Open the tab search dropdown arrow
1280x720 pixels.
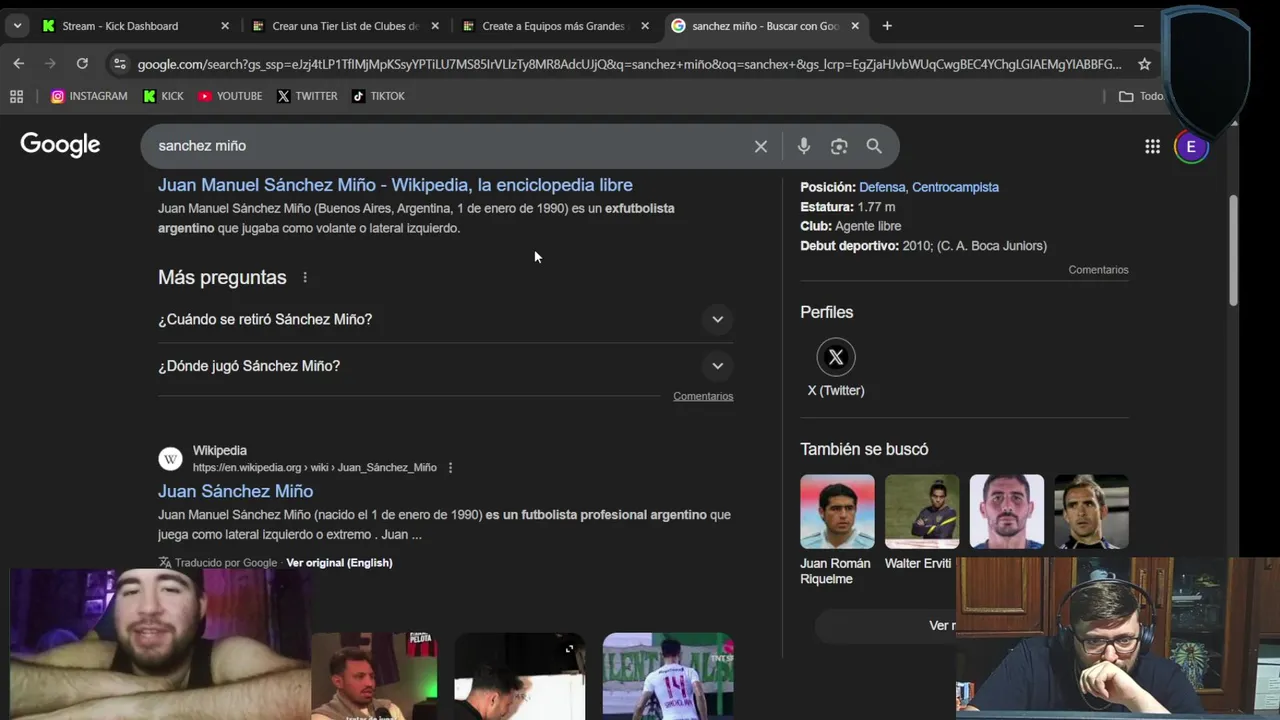coord(16,26)
